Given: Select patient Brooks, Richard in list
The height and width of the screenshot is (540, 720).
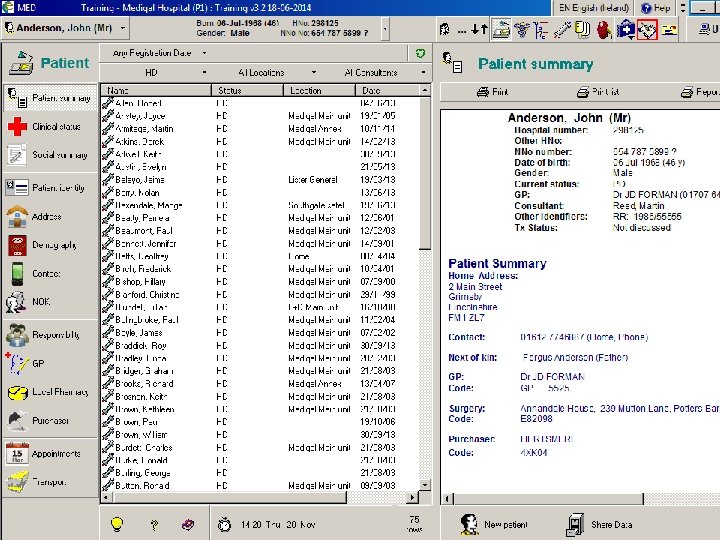Looking at the screenshot, I should [x=259, y=383].
